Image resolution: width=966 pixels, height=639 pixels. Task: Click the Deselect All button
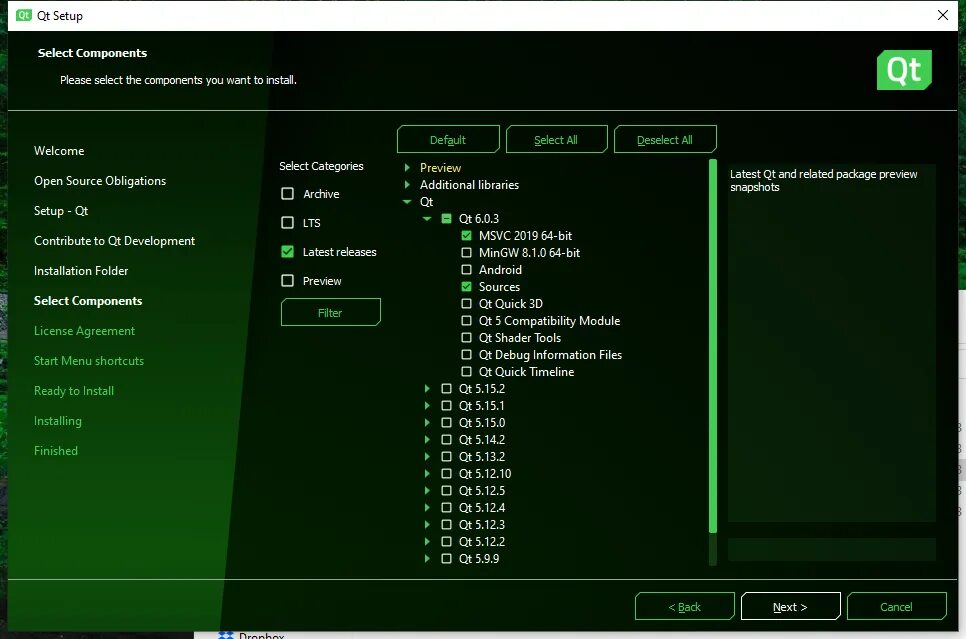click(665, 139)
